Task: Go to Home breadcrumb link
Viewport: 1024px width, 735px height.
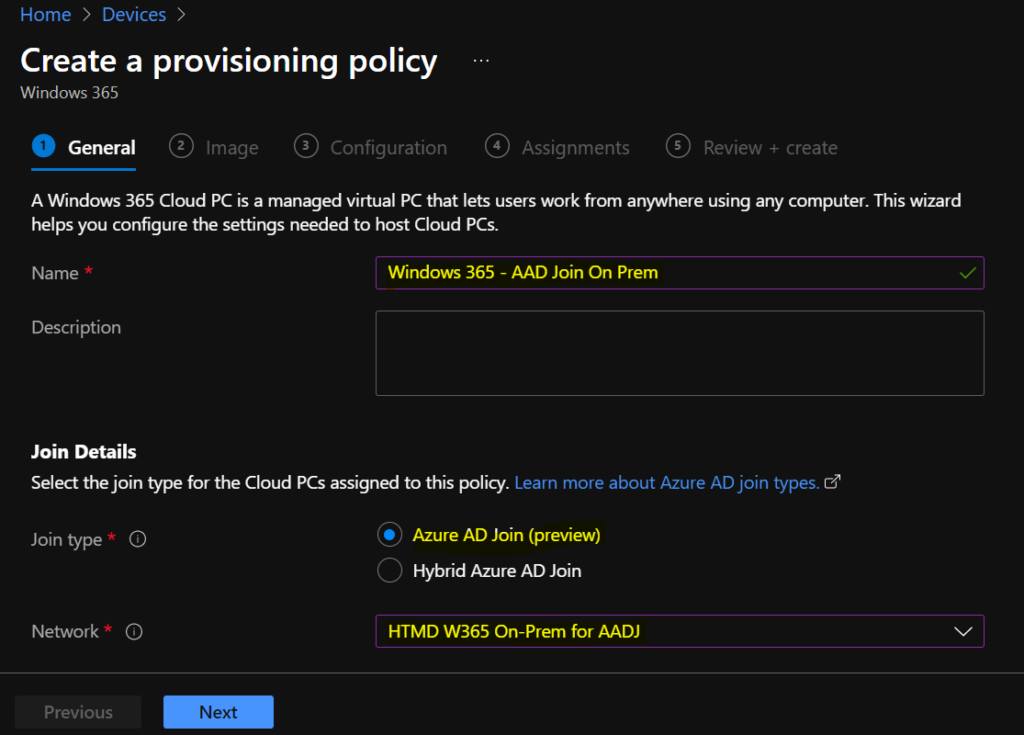Action: (x=46, y=14)
